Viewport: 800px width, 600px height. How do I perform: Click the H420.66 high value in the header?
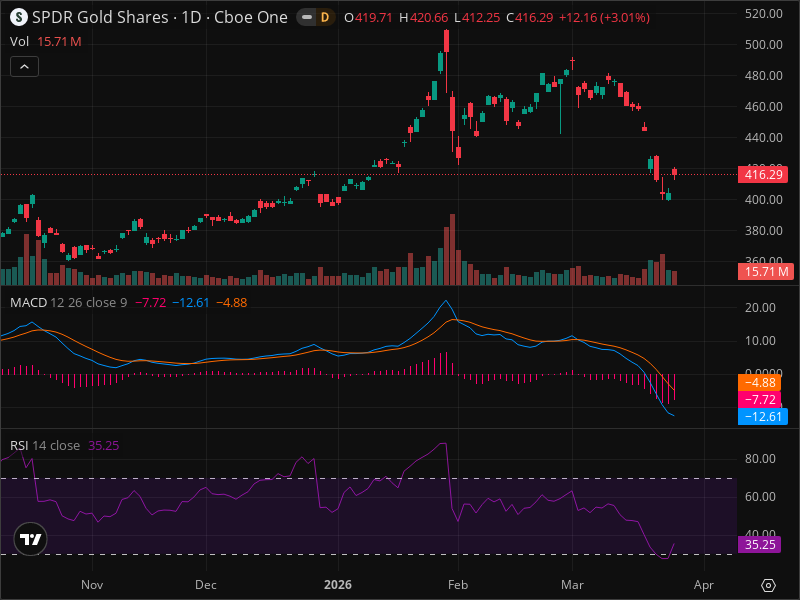[x=423, y=18]
